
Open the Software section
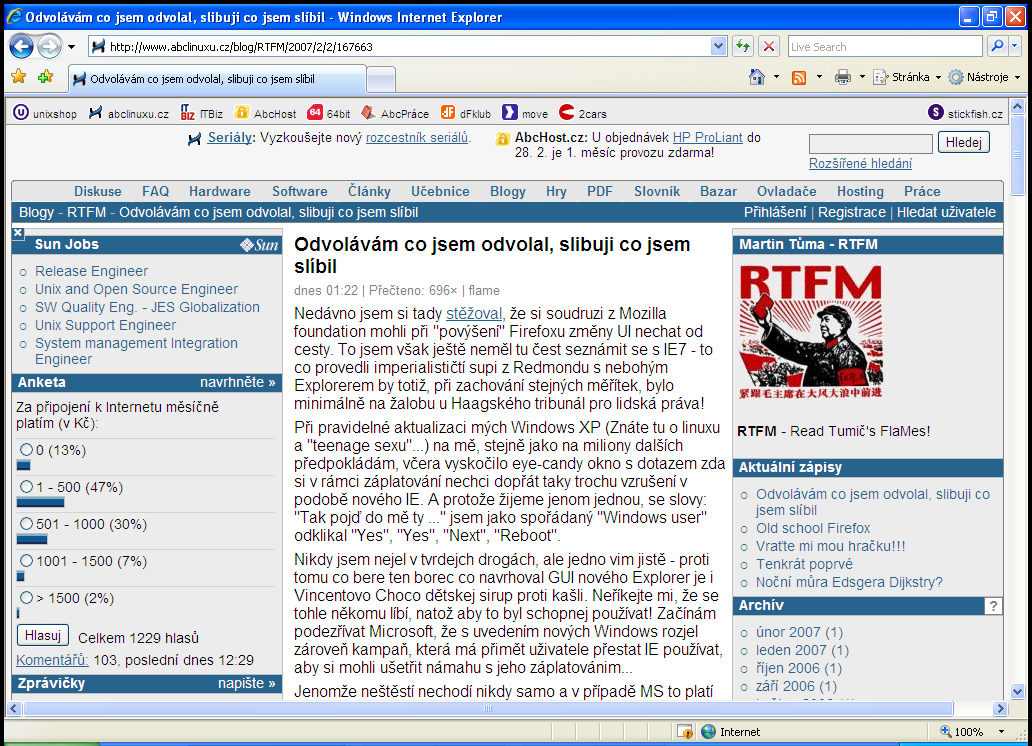[x=299, y=191]
